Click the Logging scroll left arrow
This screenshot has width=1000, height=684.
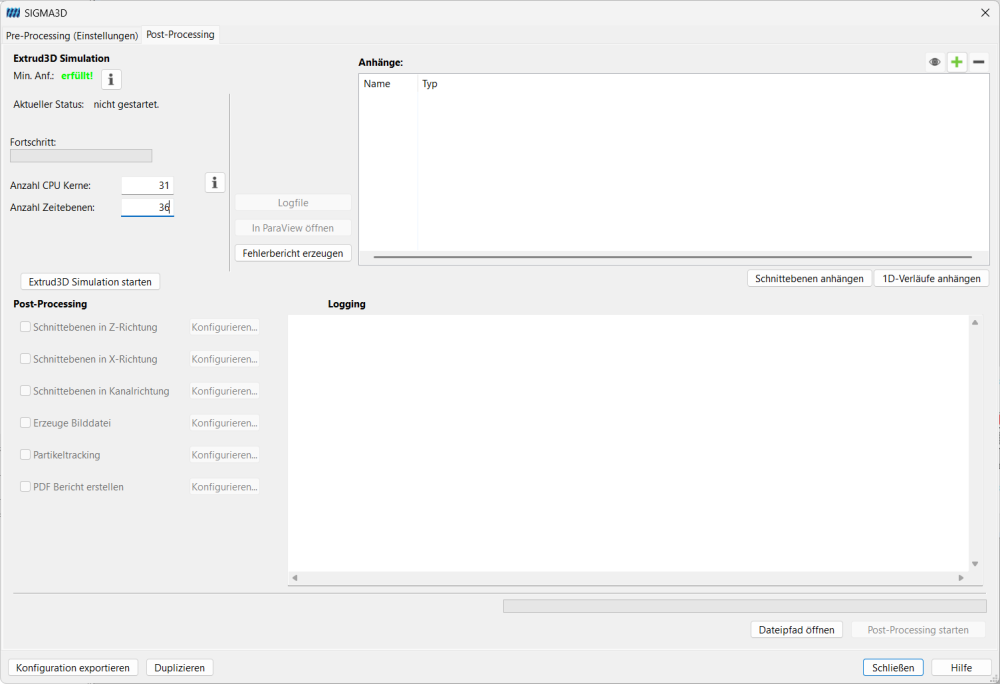[x=295, y=578]
